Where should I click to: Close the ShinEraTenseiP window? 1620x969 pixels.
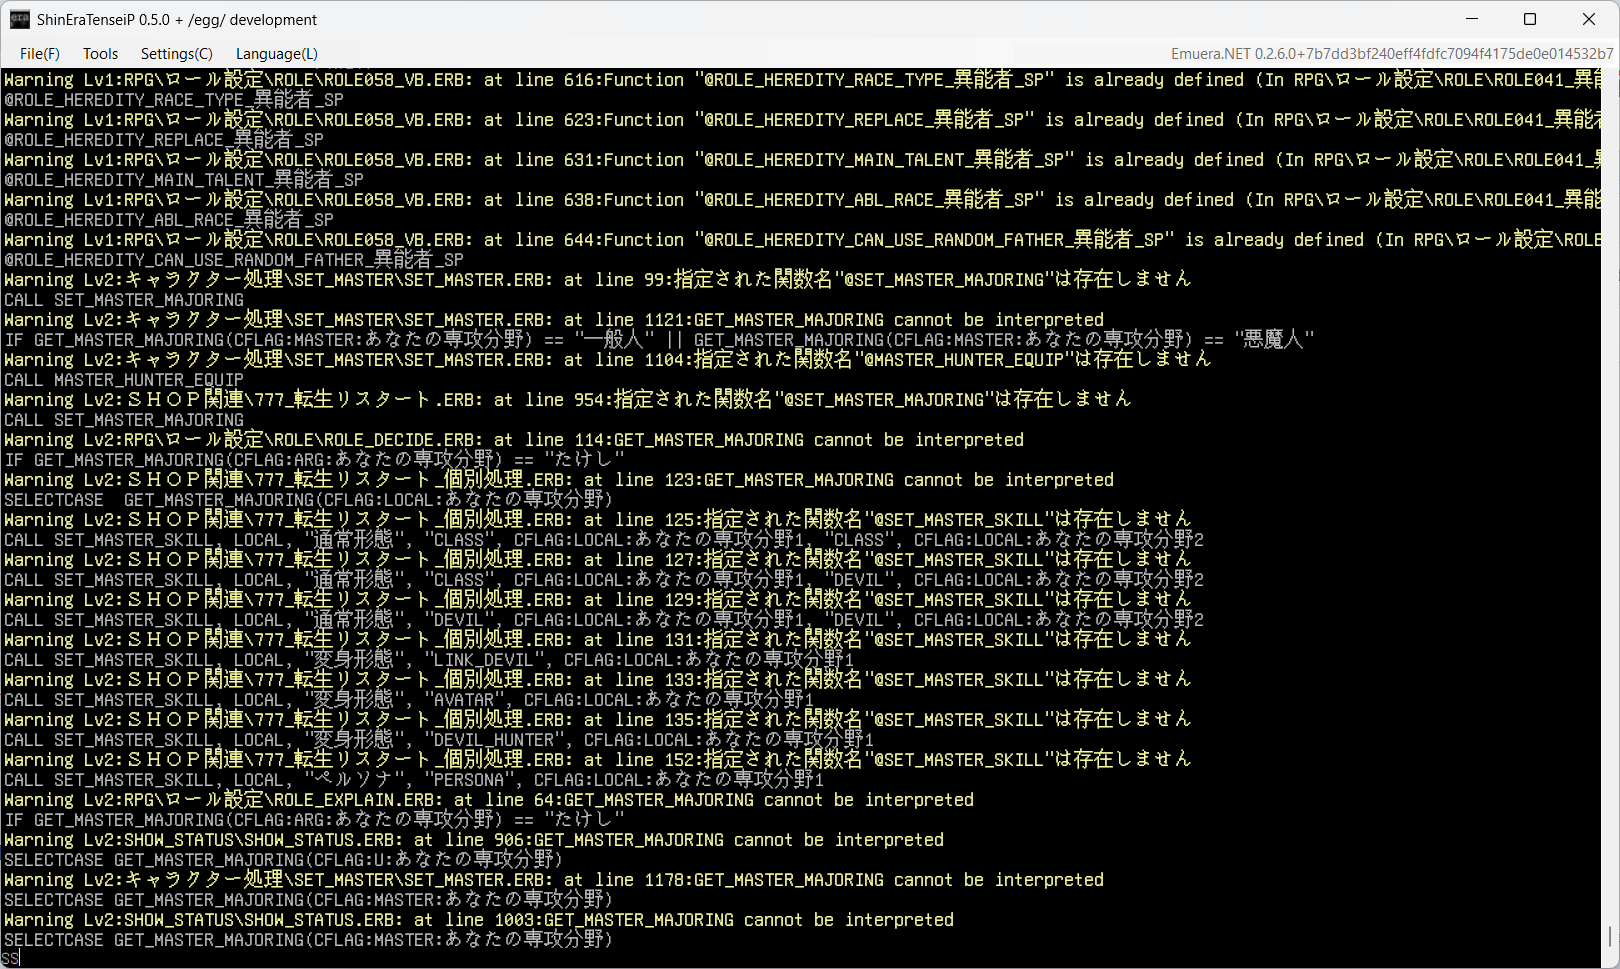1589,19
